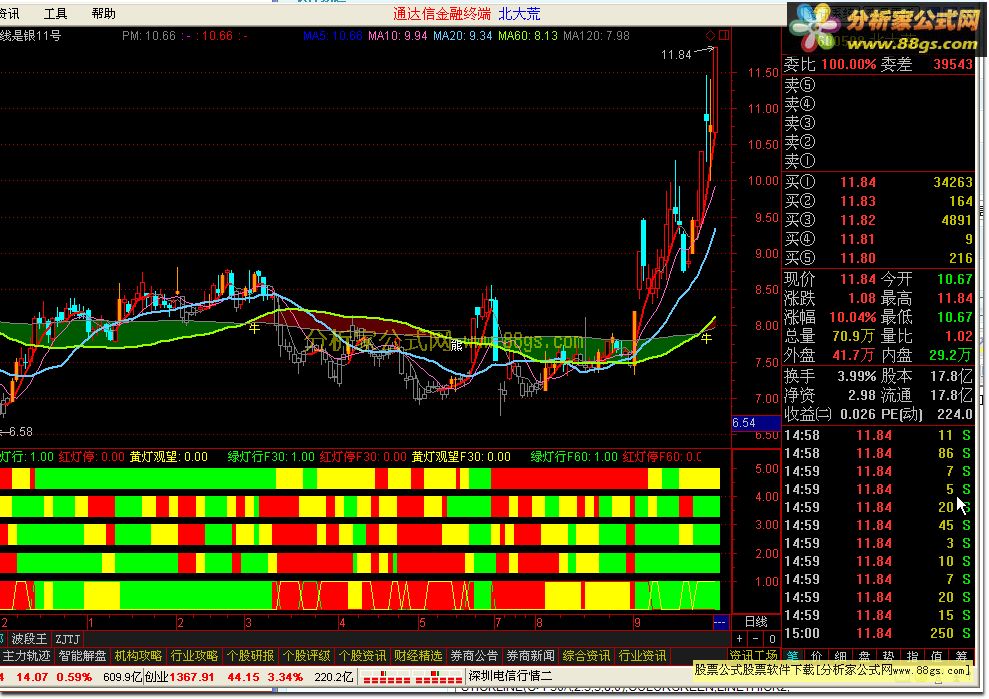Click the diamond icon above the price chart
This screenshot has height=699, width=989.
pos(710,35)
